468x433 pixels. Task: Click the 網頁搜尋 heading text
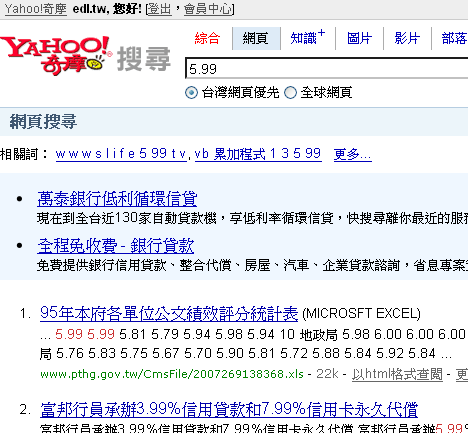pos(43,121)
